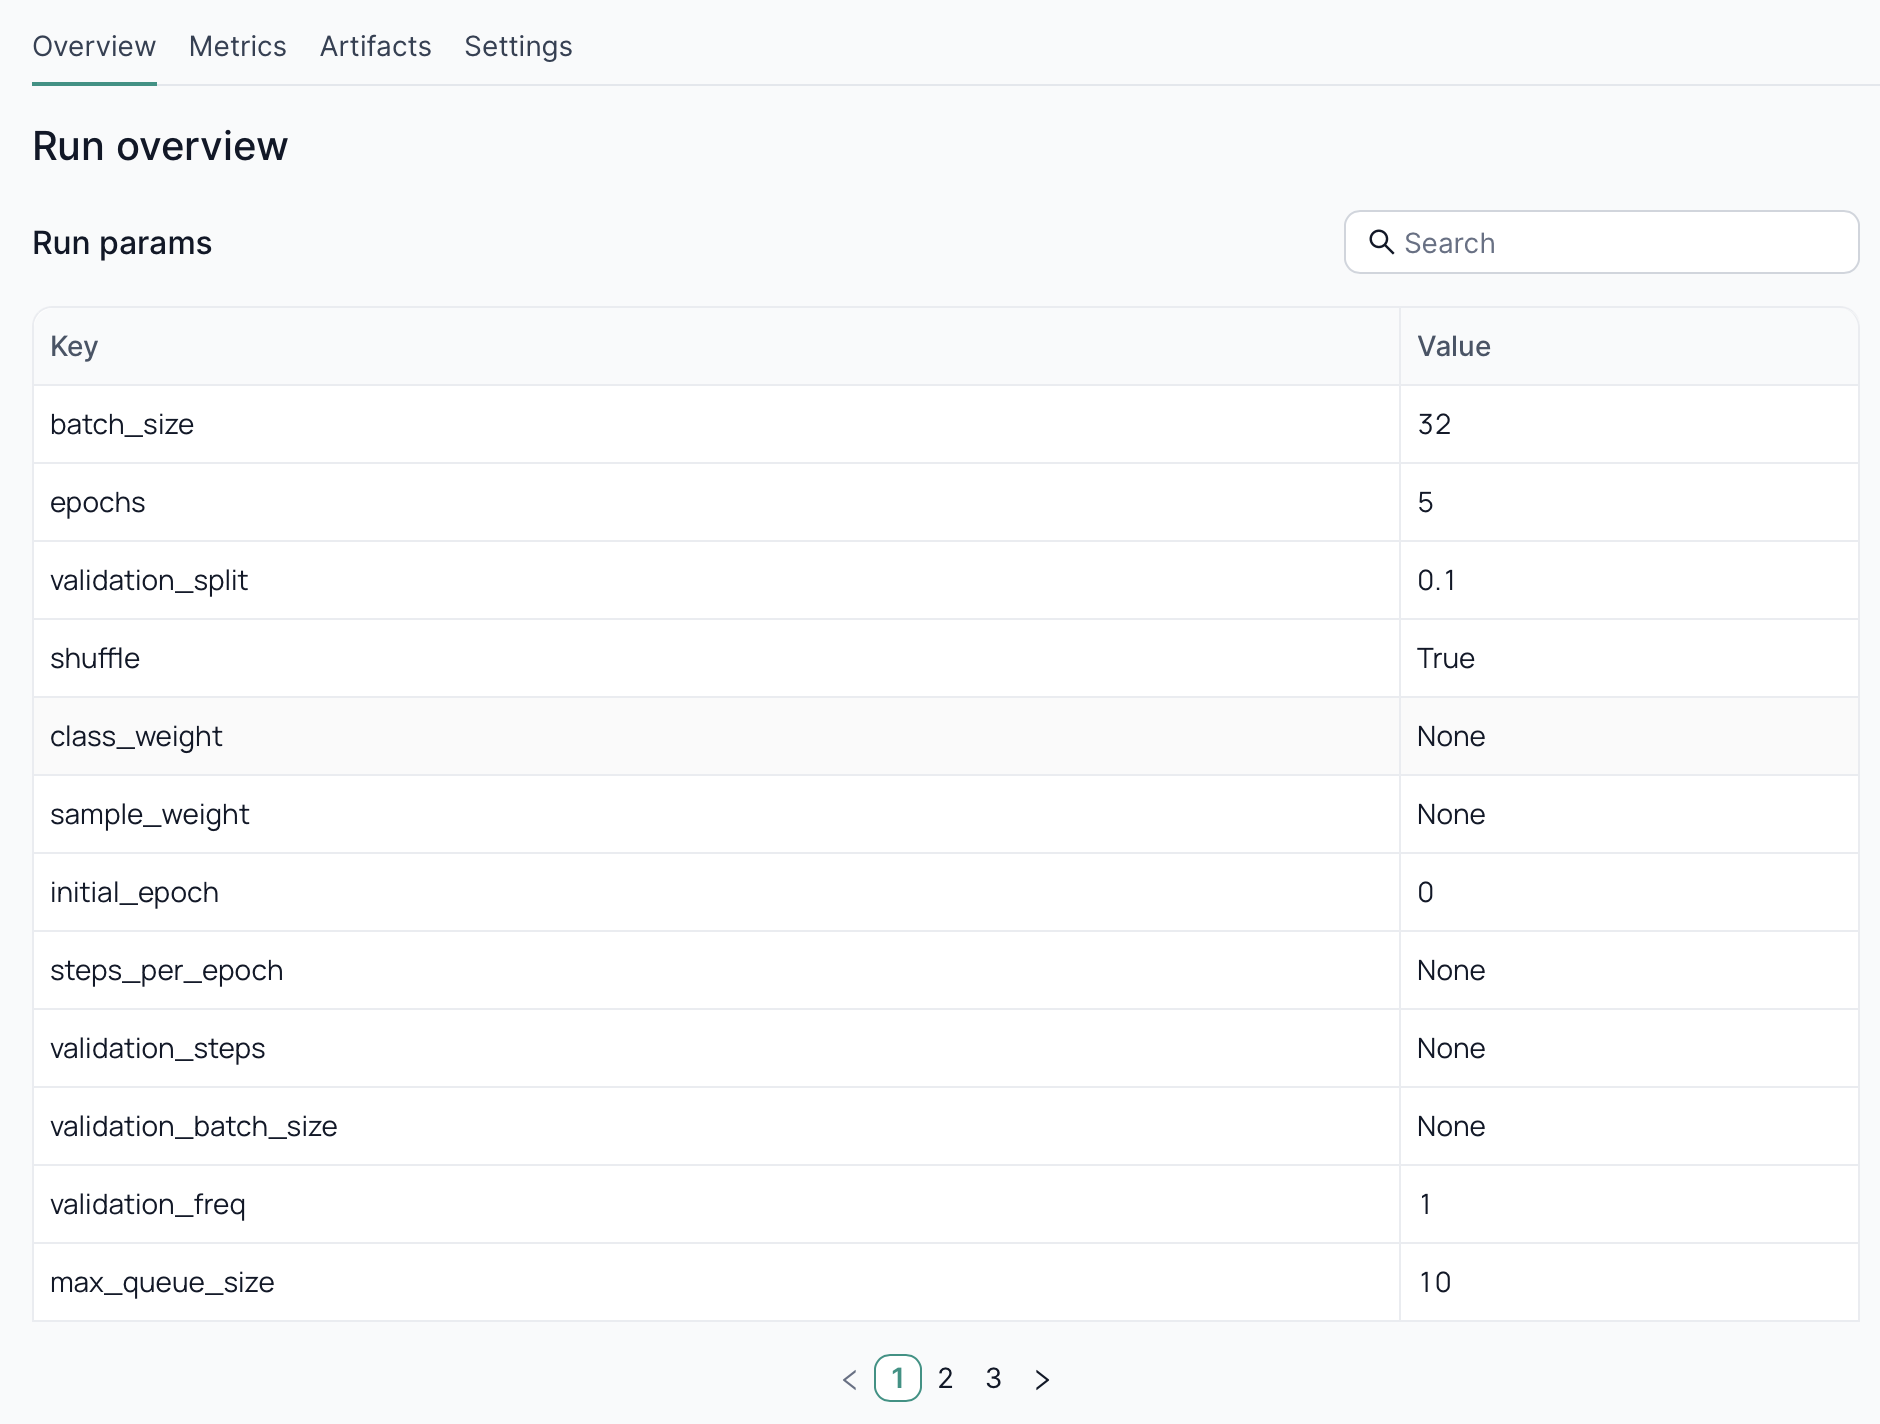Click the epochs value of 5
The width and height of the screenshot is (1880, 1424).
(x=1426, y=502)
